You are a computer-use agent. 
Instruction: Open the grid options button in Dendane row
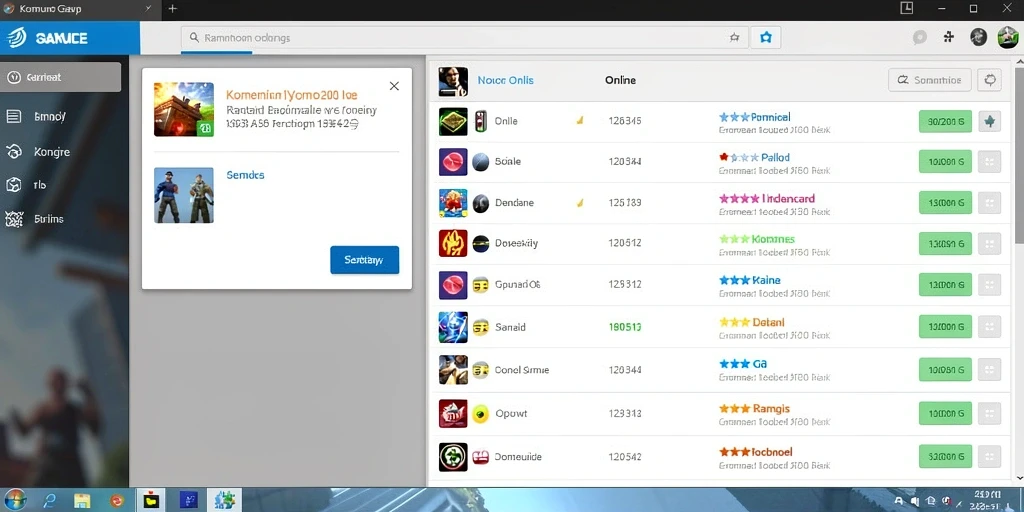(989, 202)
